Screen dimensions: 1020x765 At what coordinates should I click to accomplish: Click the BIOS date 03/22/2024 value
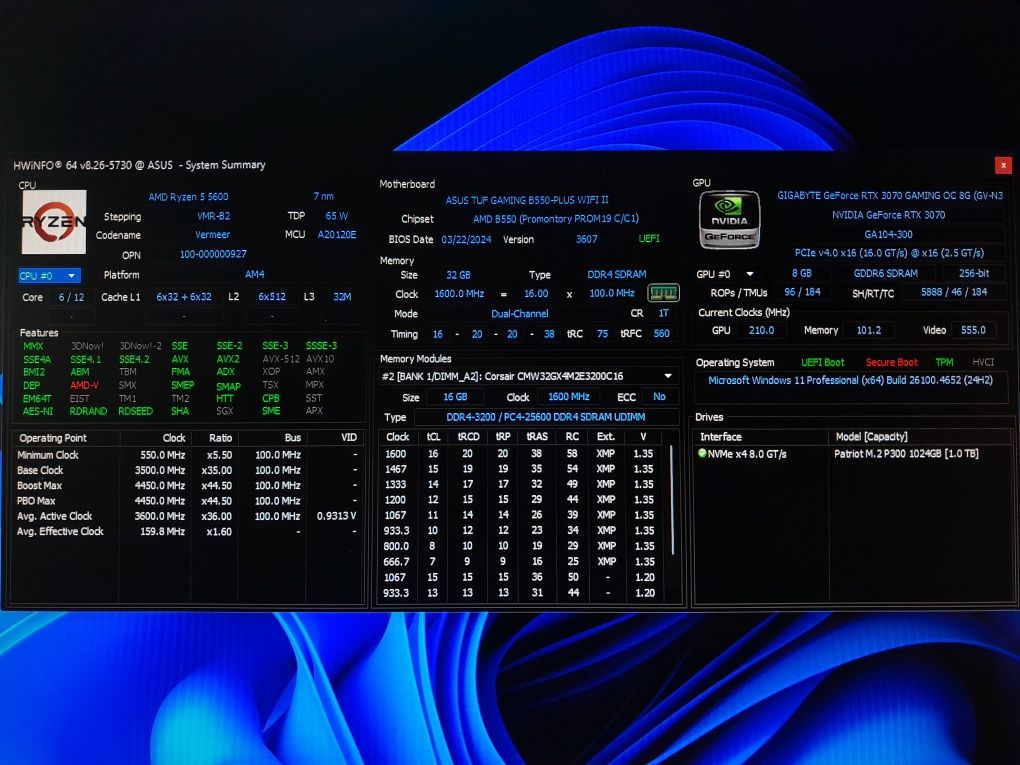point(466,239)
